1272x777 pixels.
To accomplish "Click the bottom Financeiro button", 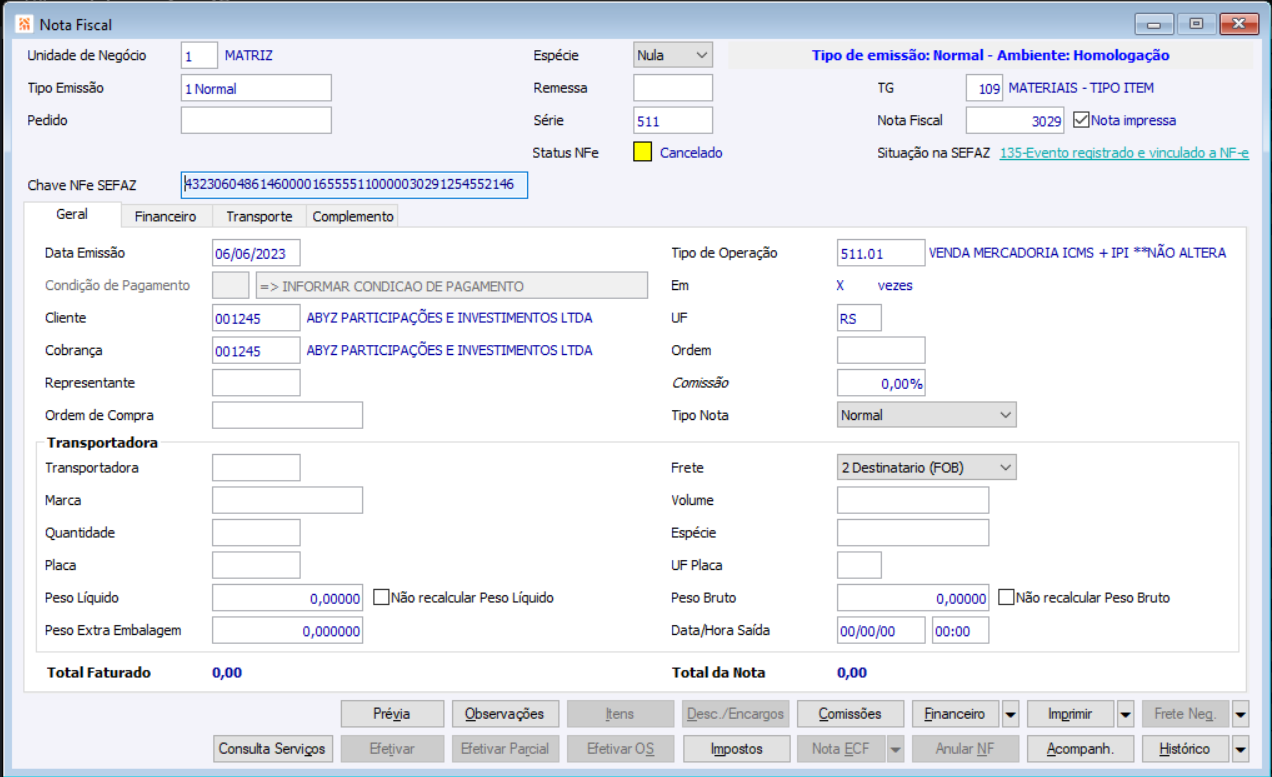I will point(956,714).
